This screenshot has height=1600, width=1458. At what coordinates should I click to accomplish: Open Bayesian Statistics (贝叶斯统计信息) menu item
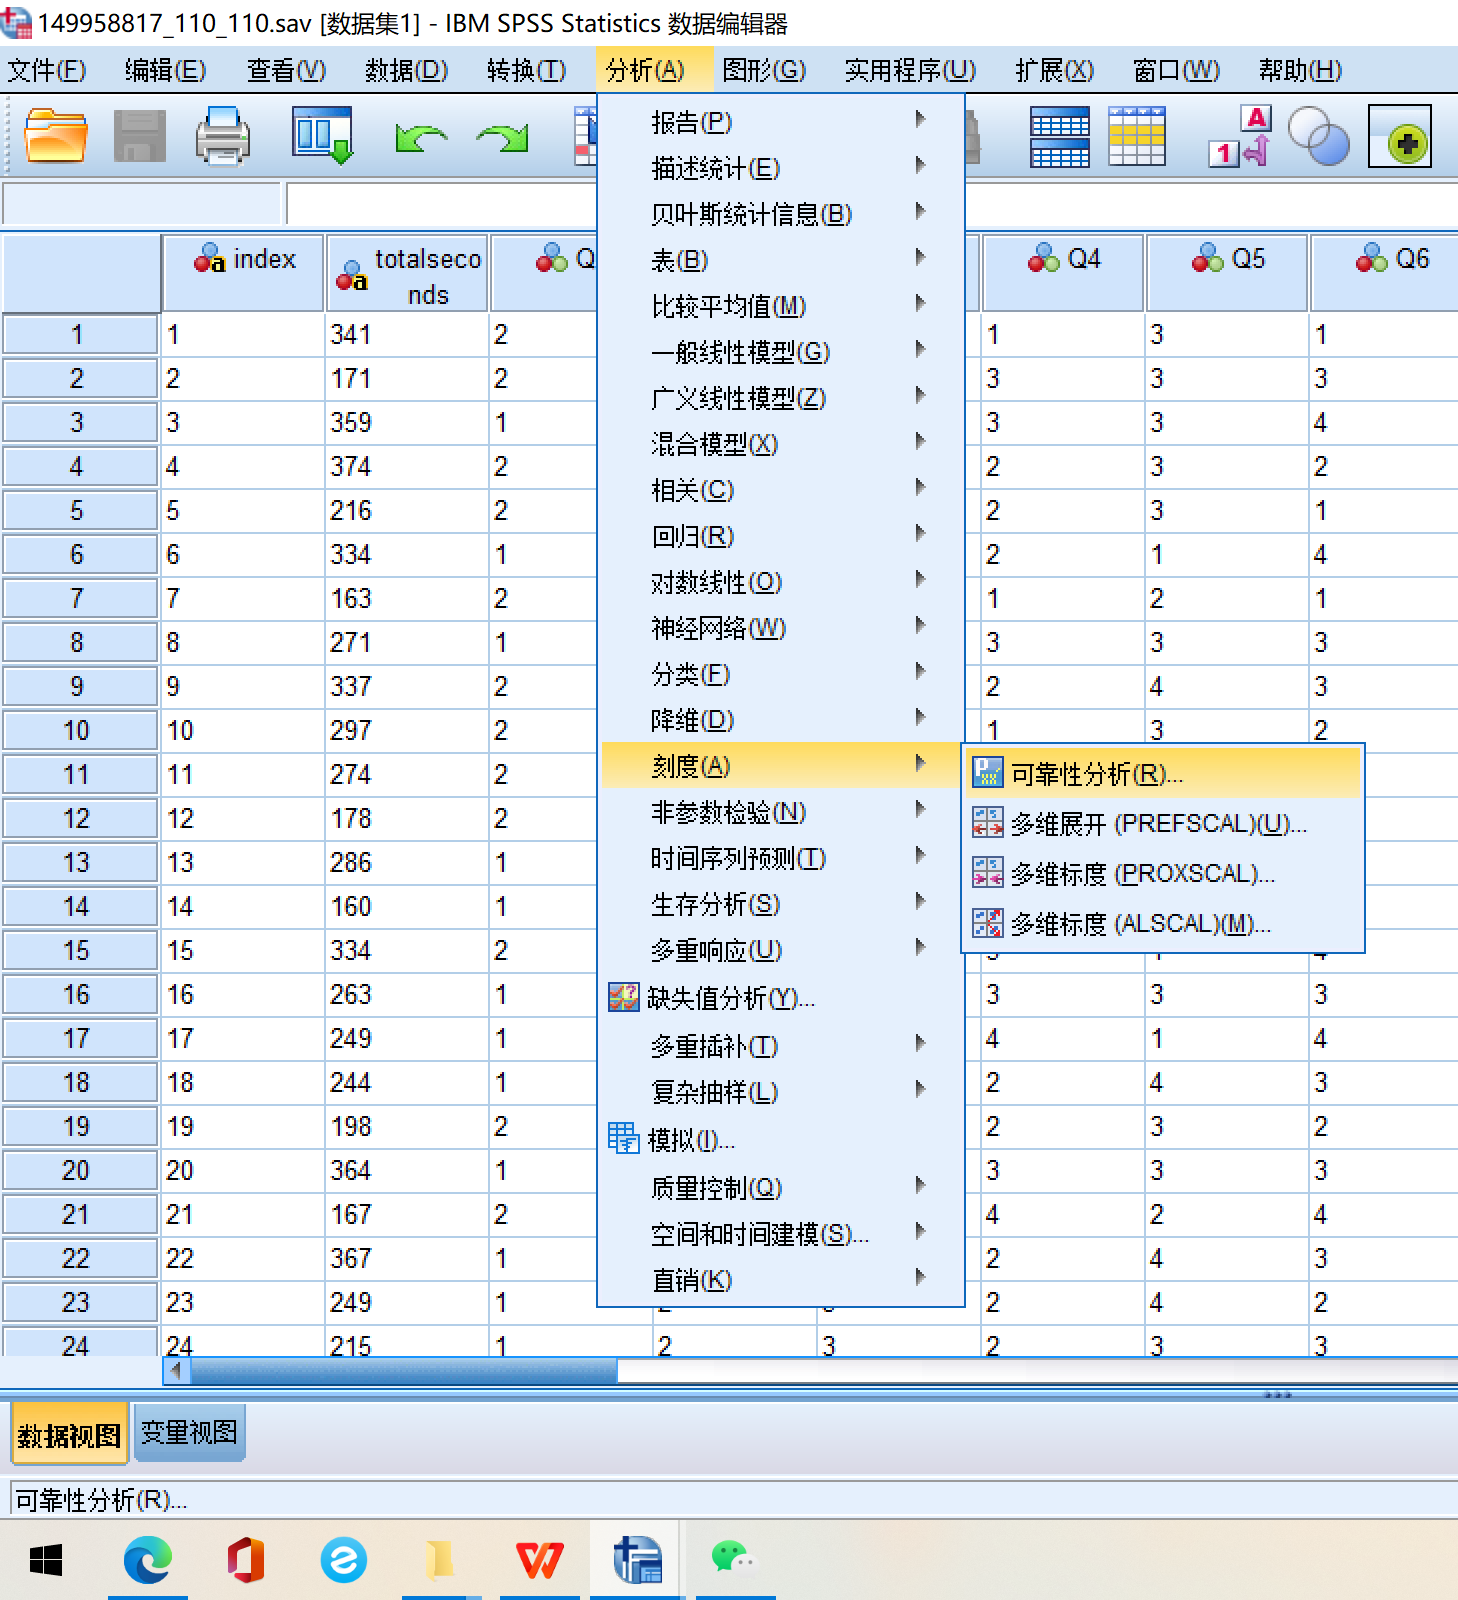coord(781,214)
